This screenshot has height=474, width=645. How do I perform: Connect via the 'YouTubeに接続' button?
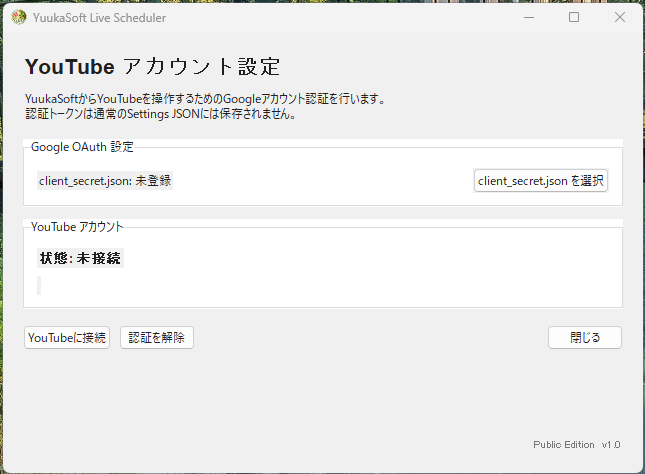67,337
